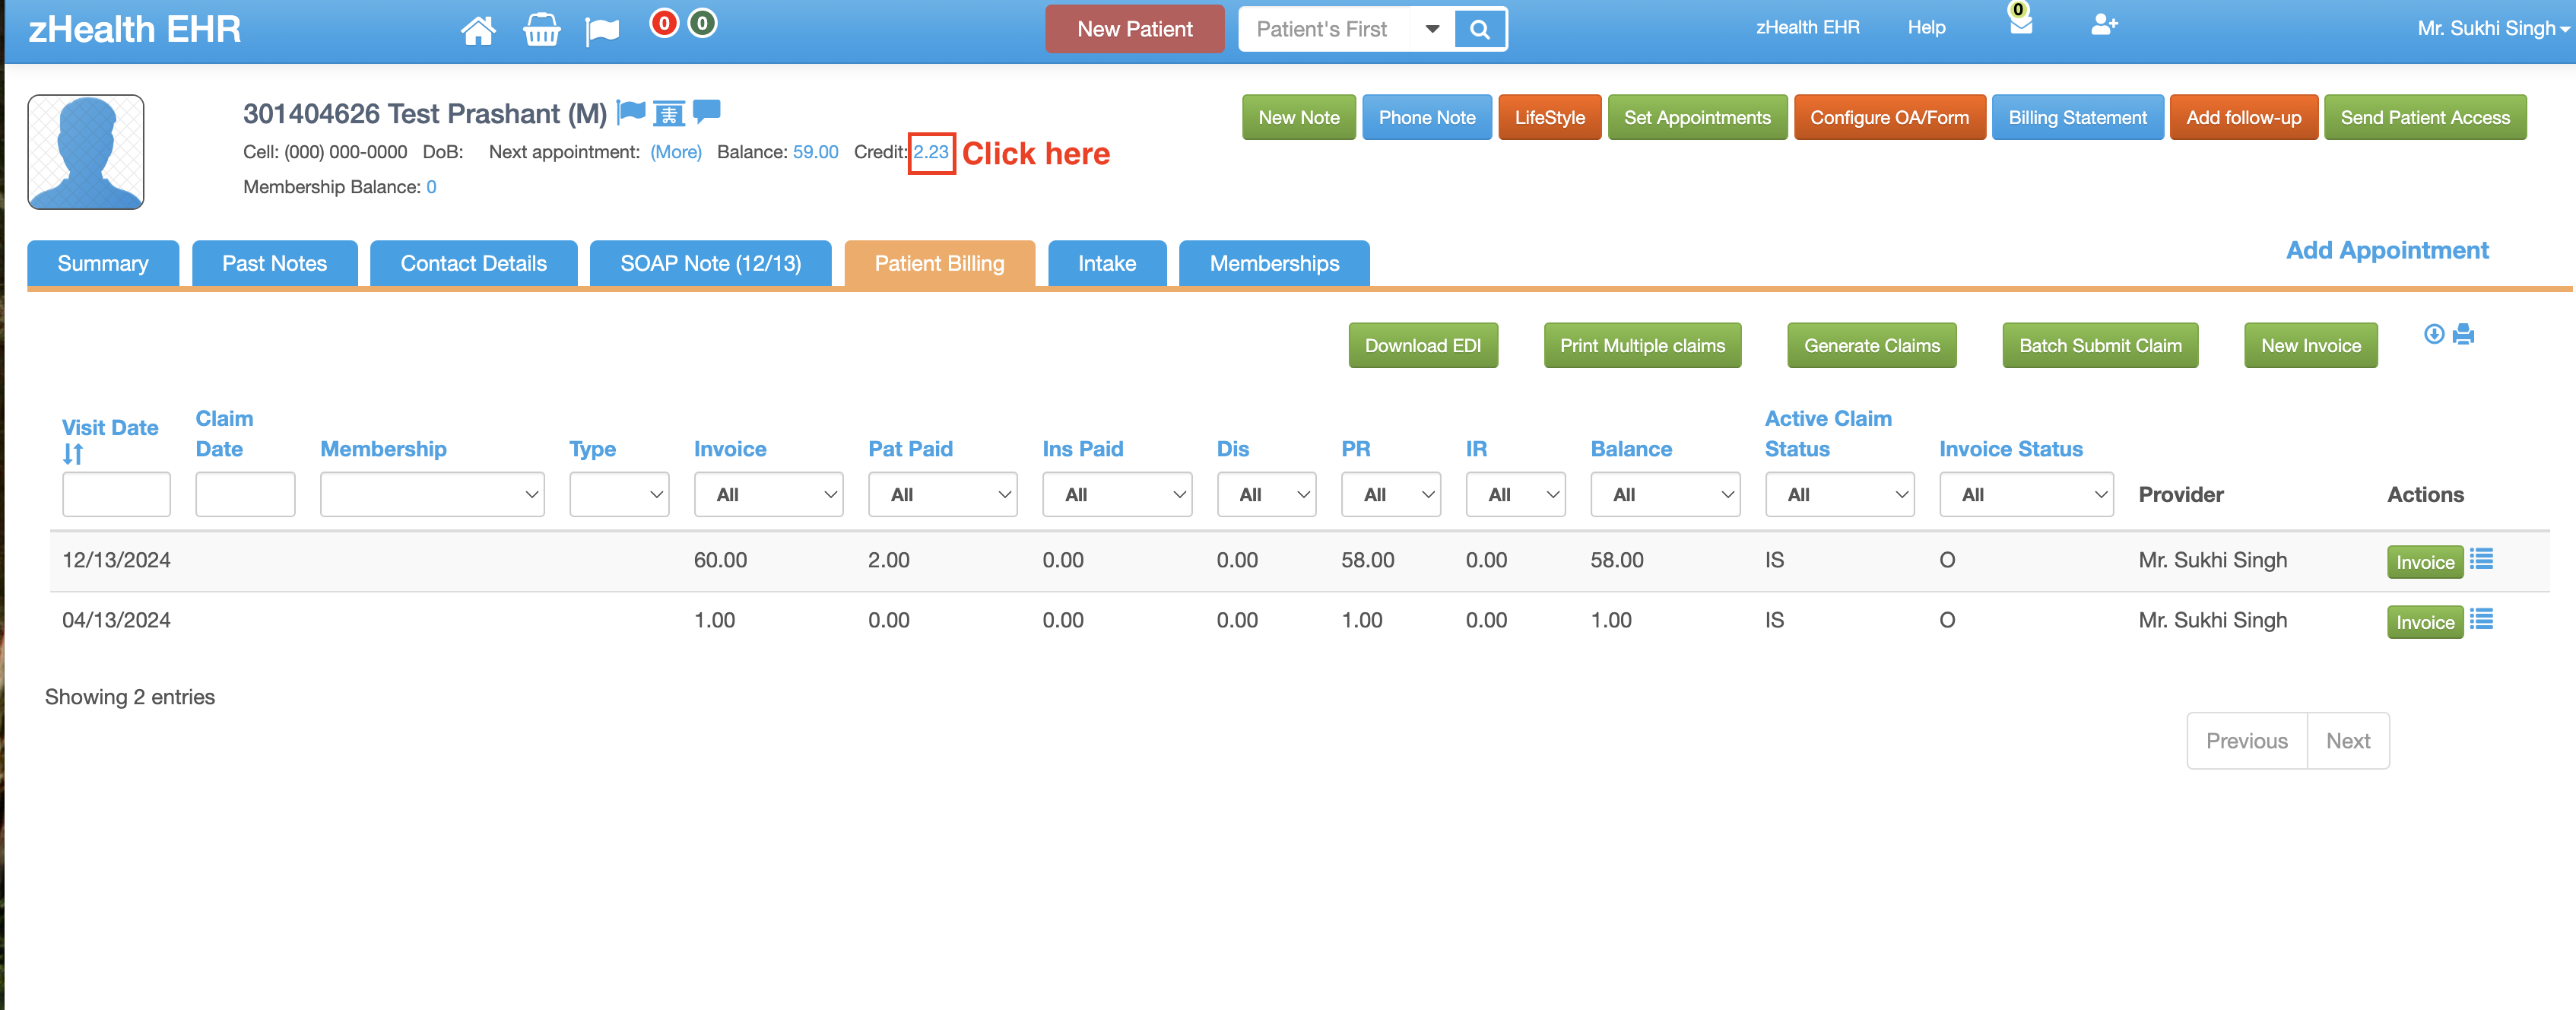Switch to the Contact Details tab
Image resolution: width=2576 pixels, height=1010 pixels.
coord(474,263)
